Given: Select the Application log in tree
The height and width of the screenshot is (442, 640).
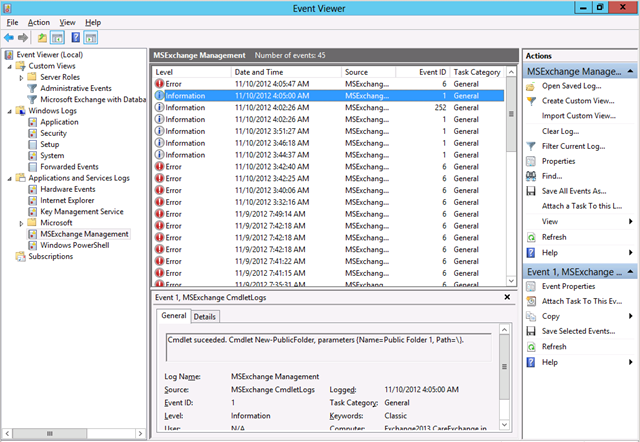Looking at the screenshot, I should [59, 122].
